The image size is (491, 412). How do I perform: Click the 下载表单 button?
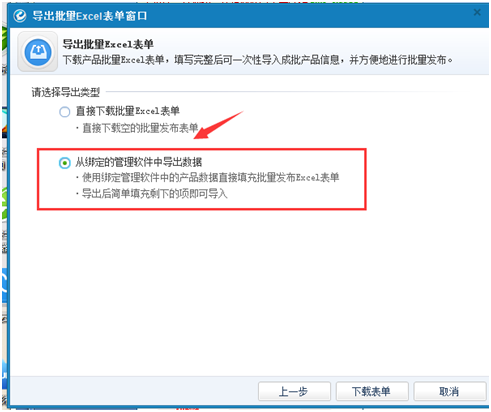point(372,391)
